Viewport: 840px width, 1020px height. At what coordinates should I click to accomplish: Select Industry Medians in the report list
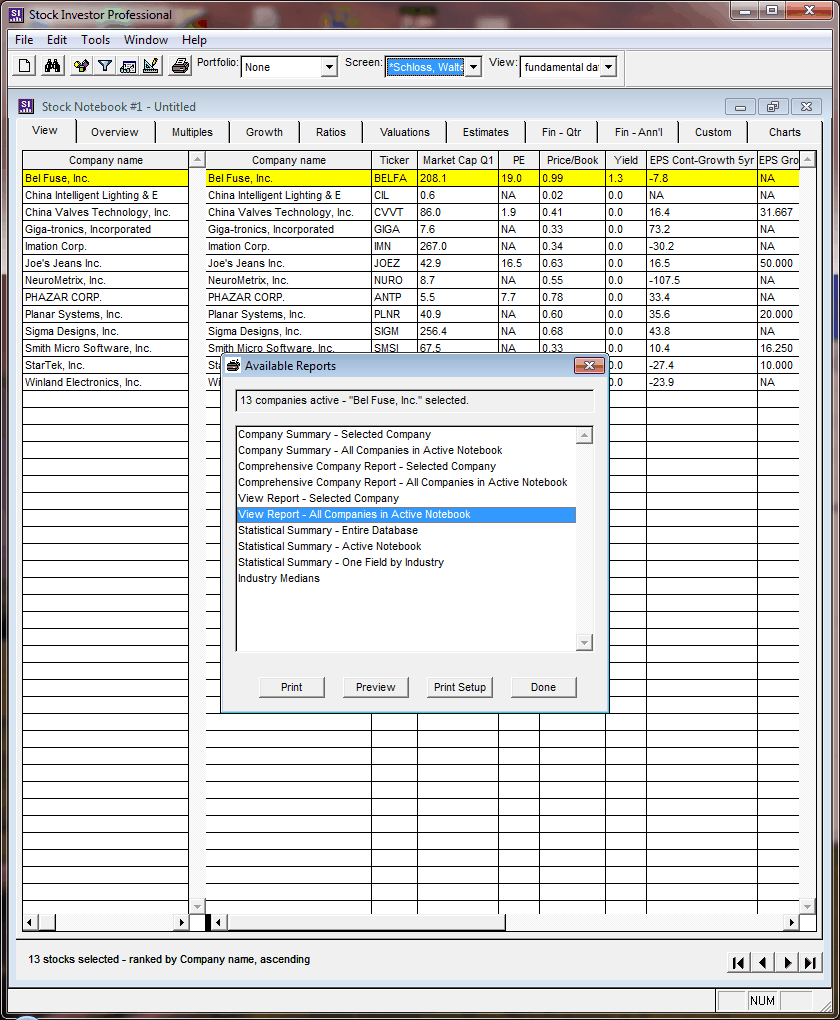[x=279, y=578]
